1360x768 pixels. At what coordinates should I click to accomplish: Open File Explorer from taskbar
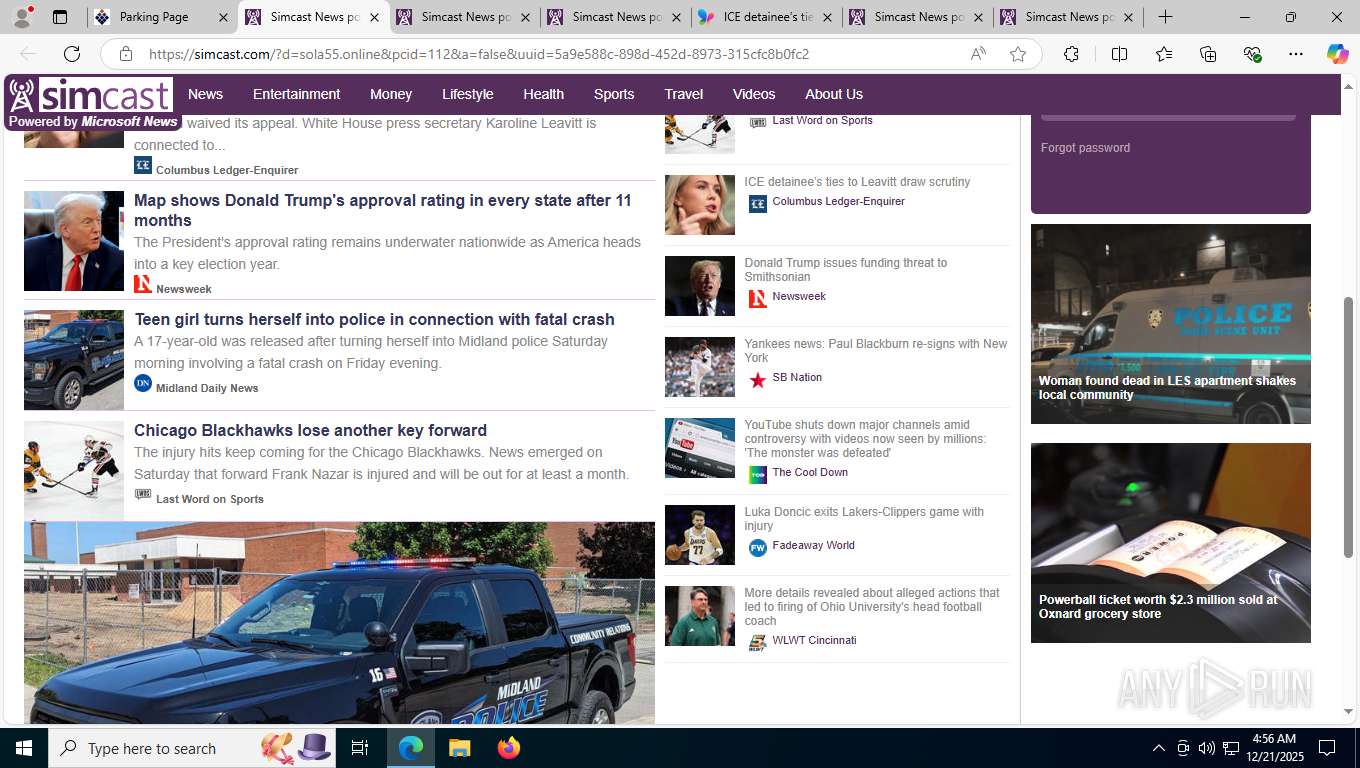tap(459, 748)
